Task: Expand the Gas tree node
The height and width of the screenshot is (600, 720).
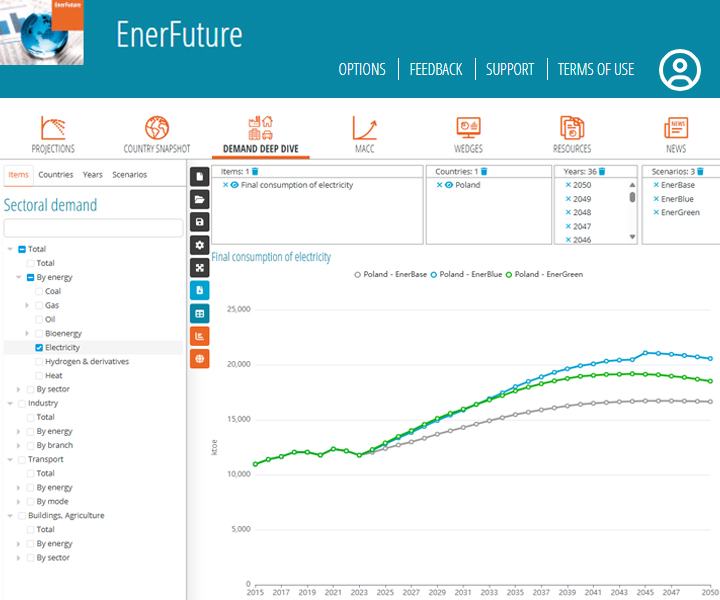Action: click(28, 305)
